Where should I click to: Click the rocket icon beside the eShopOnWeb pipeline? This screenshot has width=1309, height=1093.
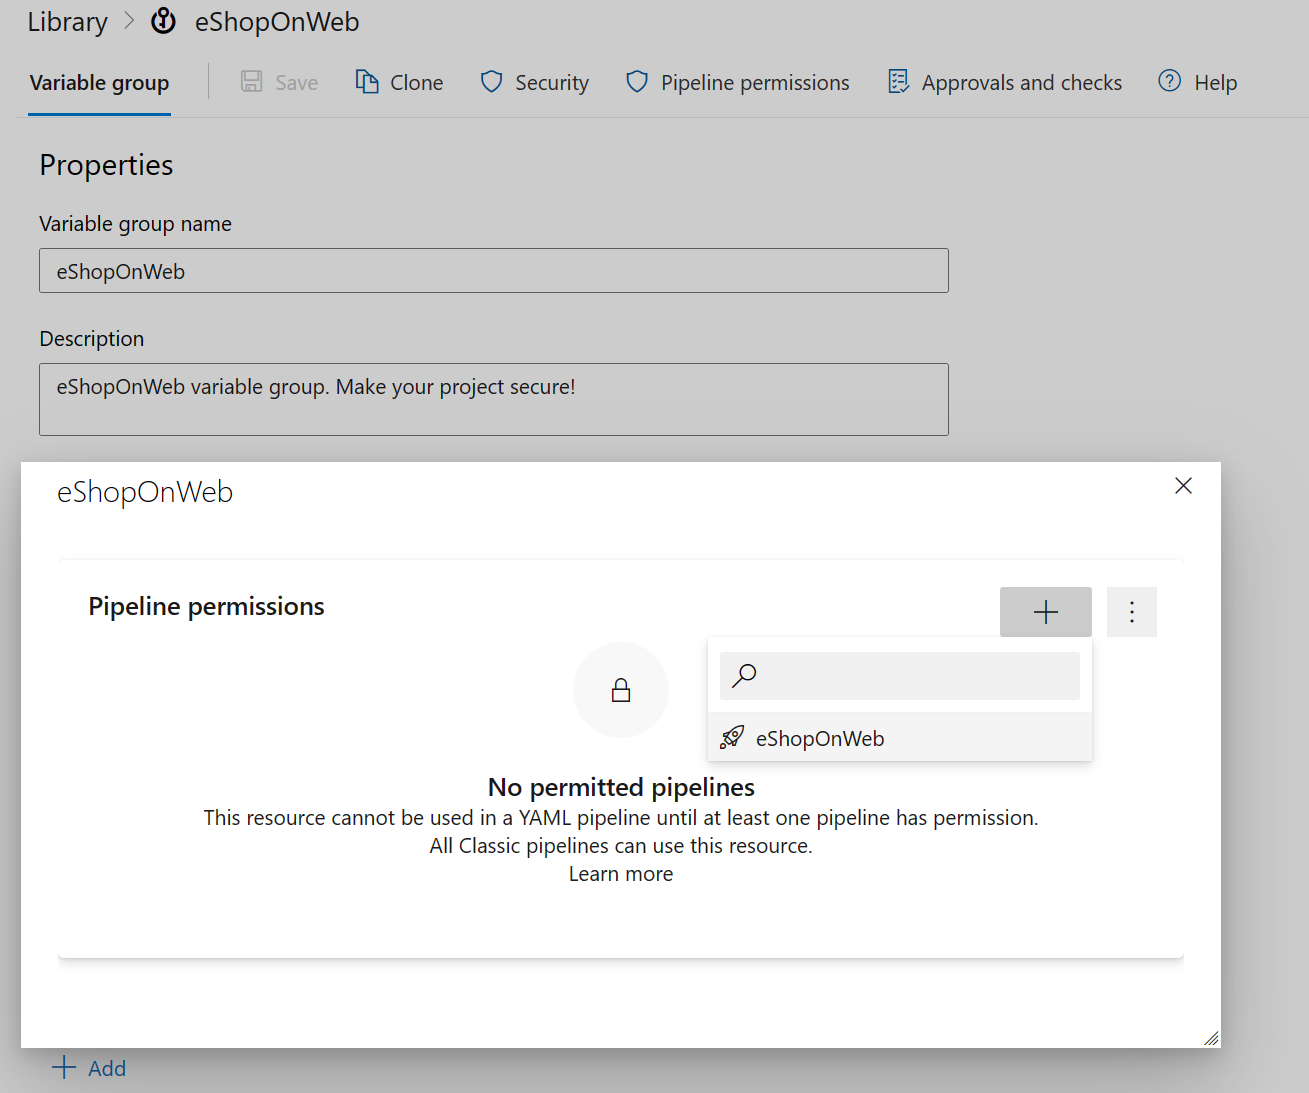tap(732, 737)
